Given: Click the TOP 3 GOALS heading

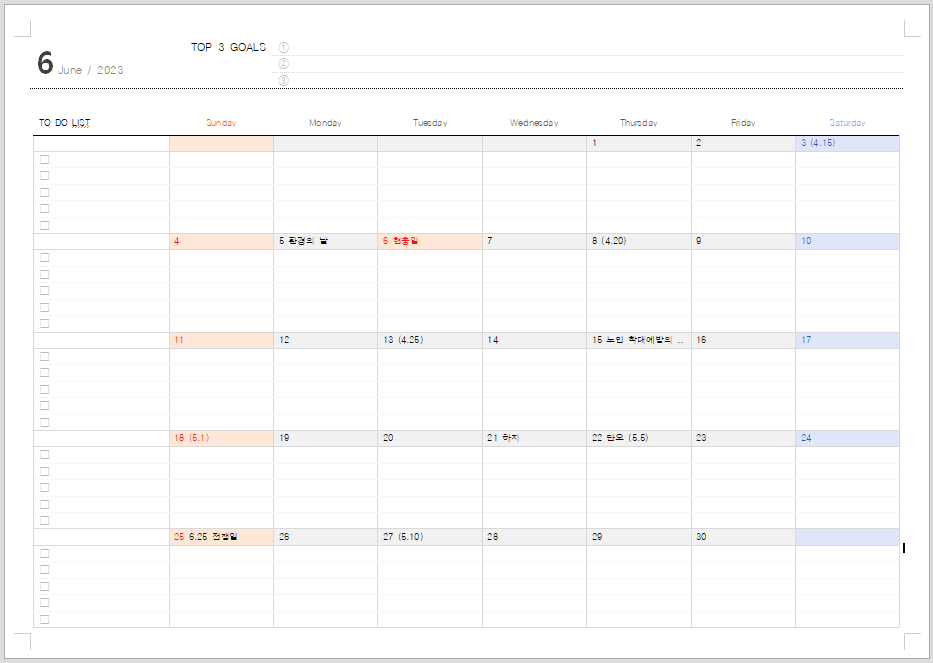Looking at the screenshot, I should click(228, 47).
